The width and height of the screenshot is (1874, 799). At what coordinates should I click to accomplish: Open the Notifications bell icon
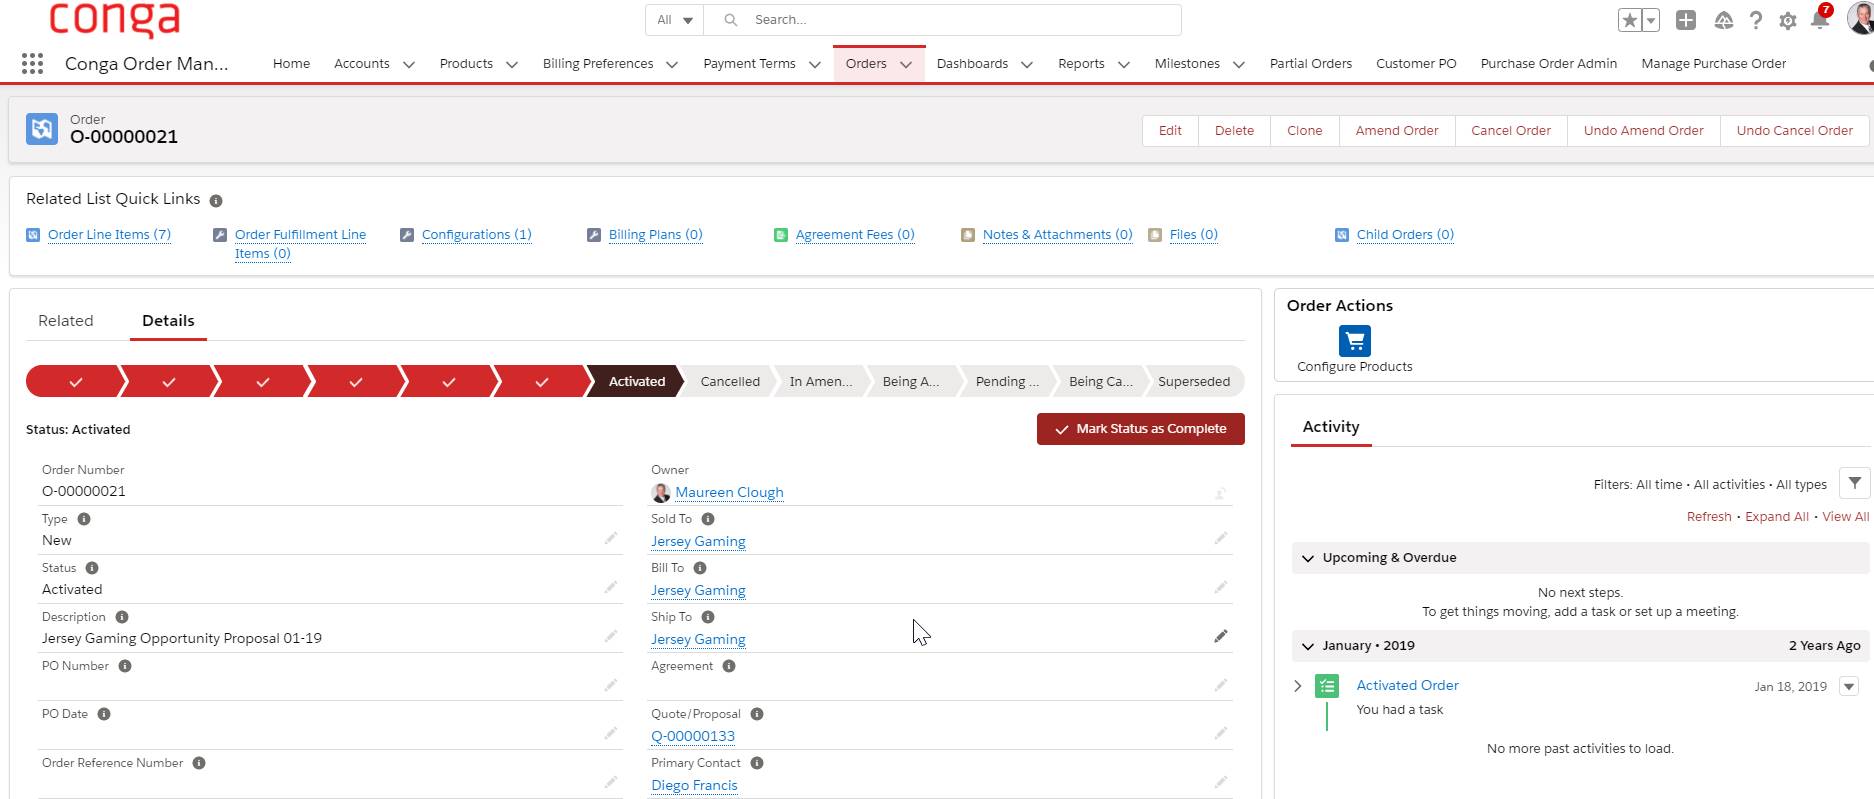pyautogui.click(x=1820, y=20)
